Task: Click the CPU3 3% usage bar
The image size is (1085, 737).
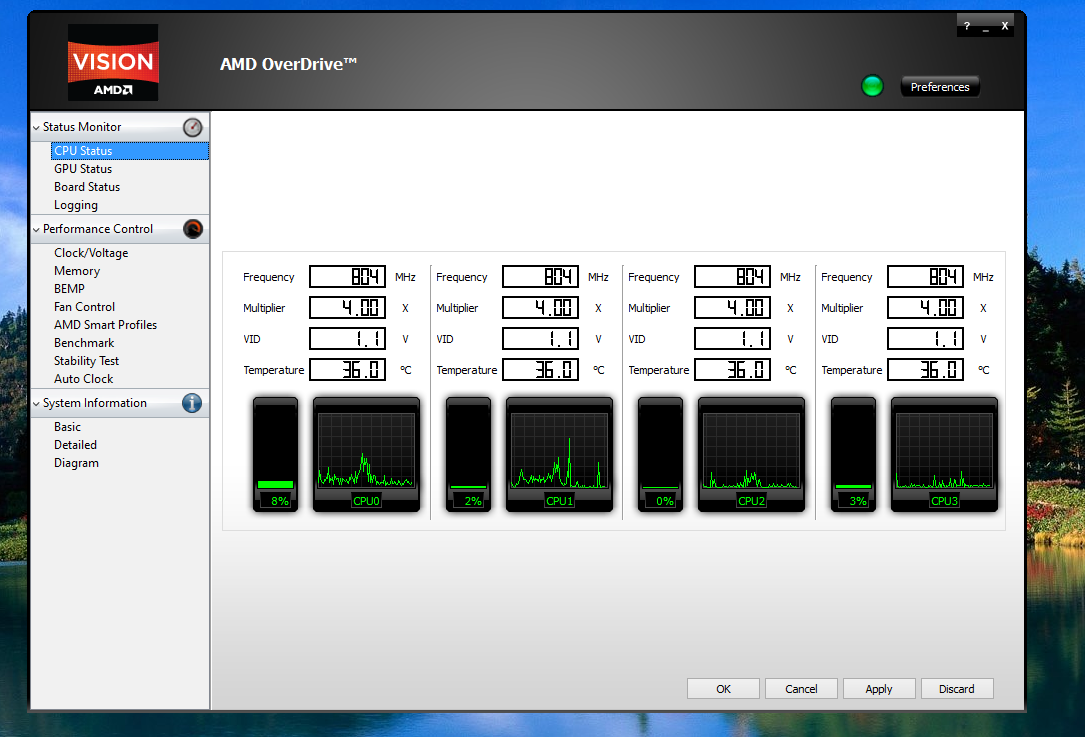Action: [x=853, y=455]
